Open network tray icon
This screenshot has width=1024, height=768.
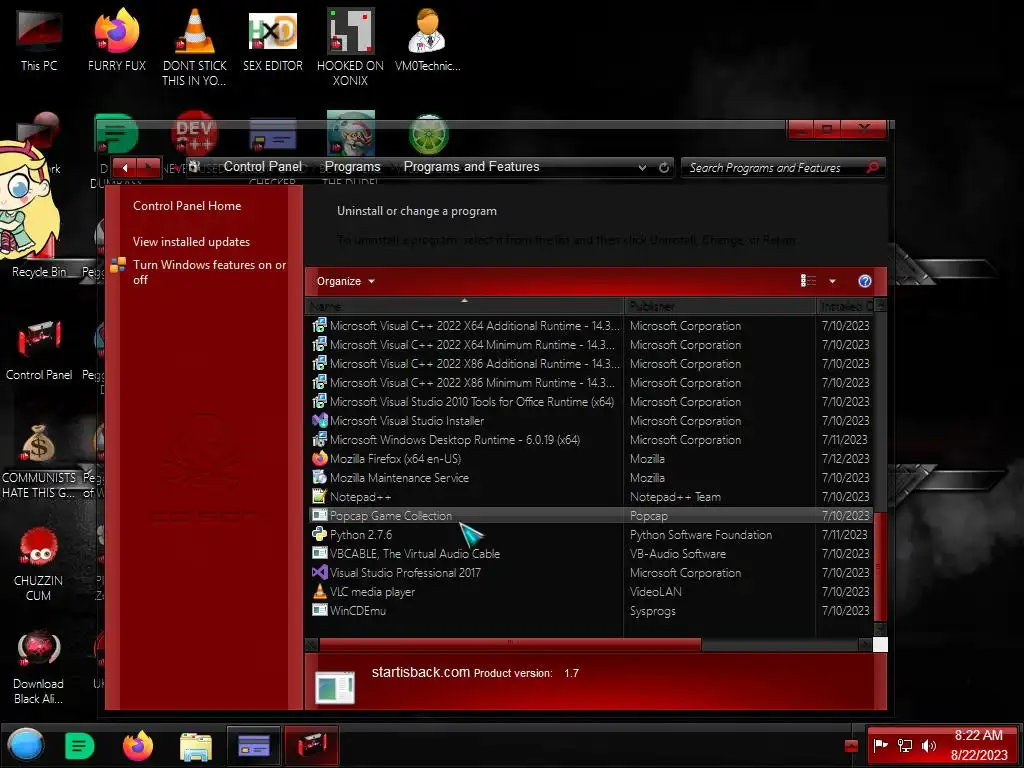pos(904,746)
